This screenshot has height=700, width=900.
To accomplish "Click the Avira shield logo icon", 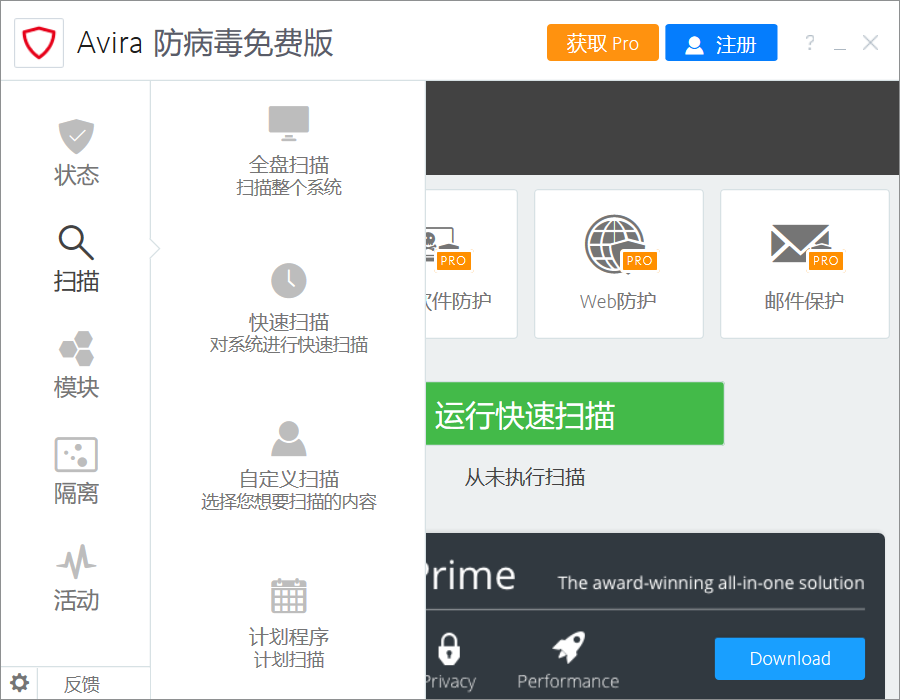I will (40, 43).
